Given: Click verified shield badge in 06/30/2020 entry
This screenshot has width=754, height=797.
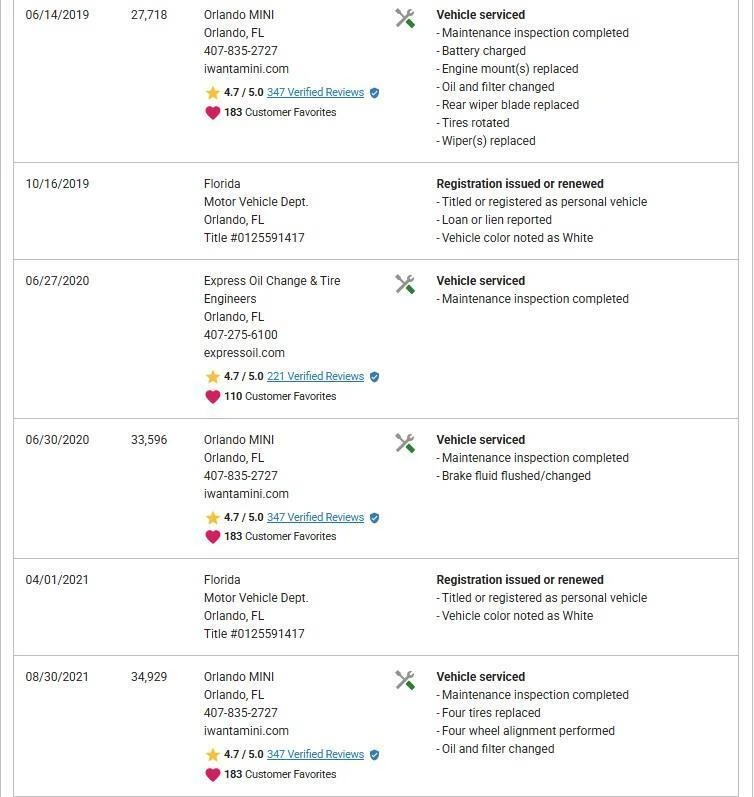Looking at the screenshot, I should (x=374, y=518).
